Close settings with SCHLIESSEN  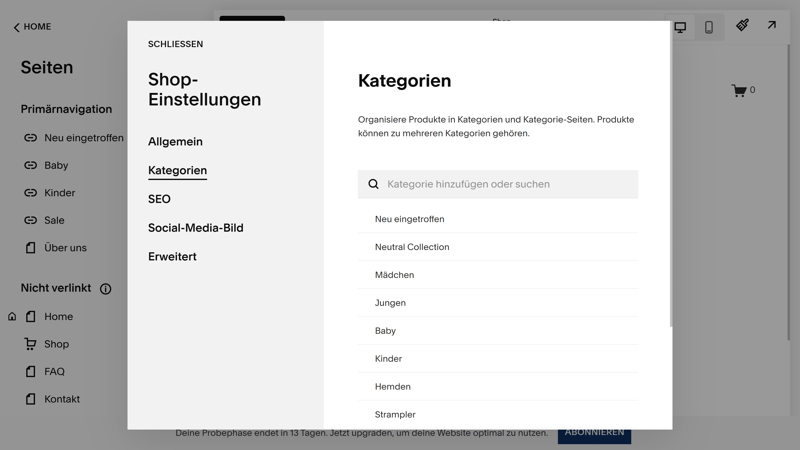tap(175, 44)
